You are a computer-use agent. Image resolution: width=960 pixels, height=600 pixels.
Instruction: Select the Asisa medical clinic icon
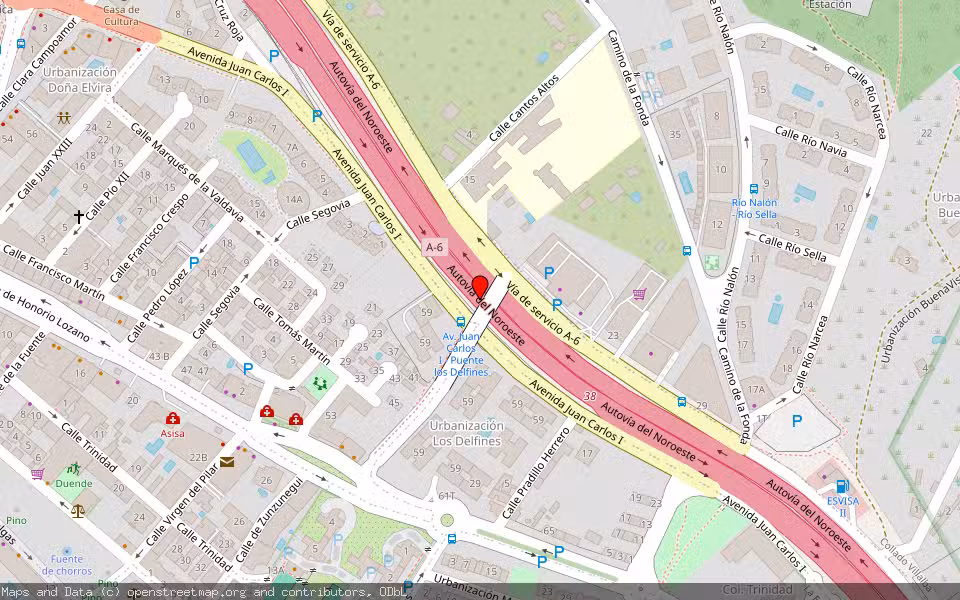click(x=172, y=418)
